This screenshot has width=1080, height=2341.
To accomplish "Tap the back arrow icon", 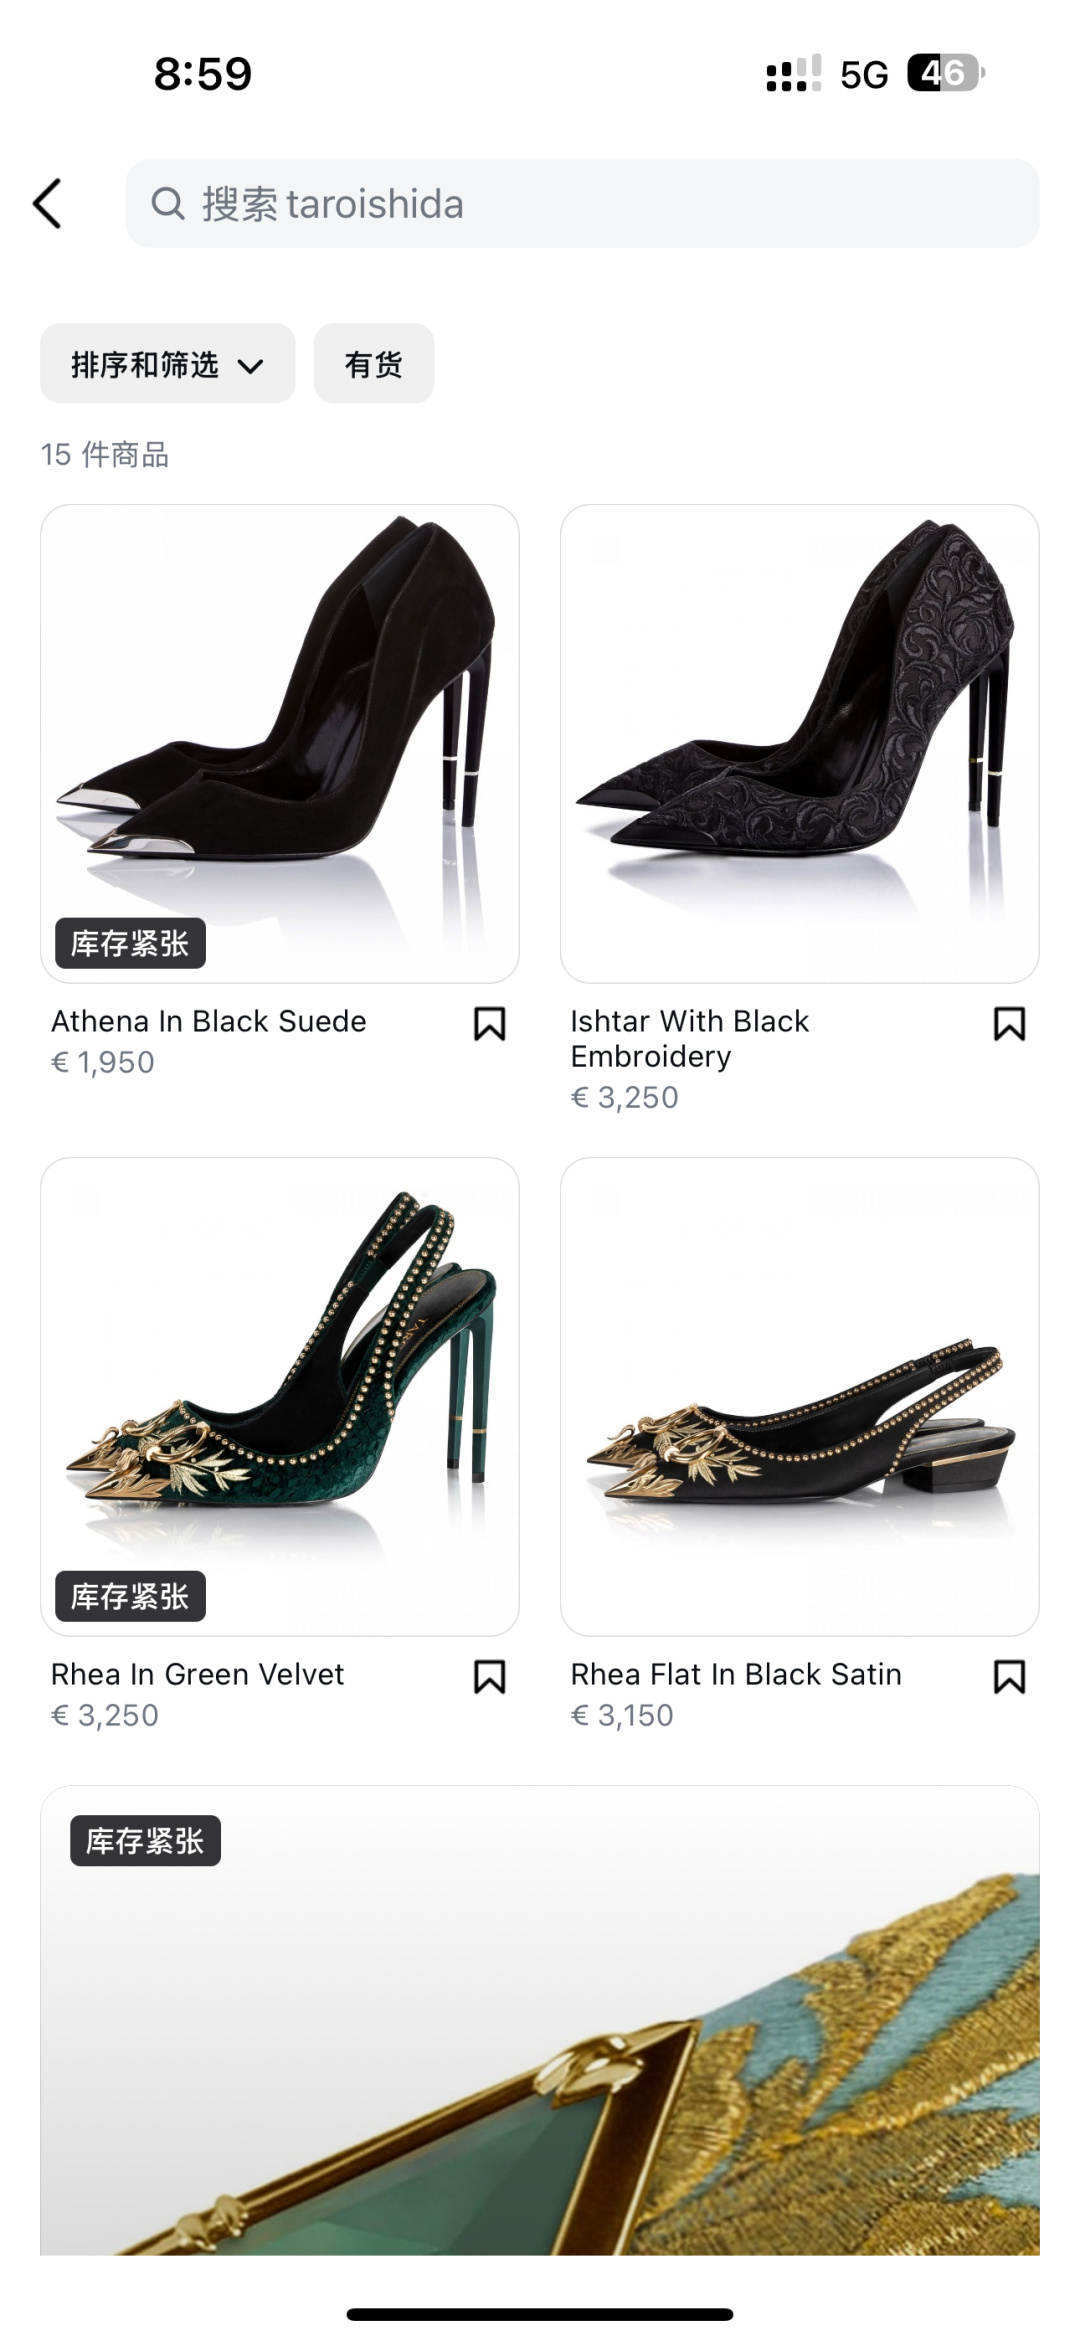I will (48, 204).
